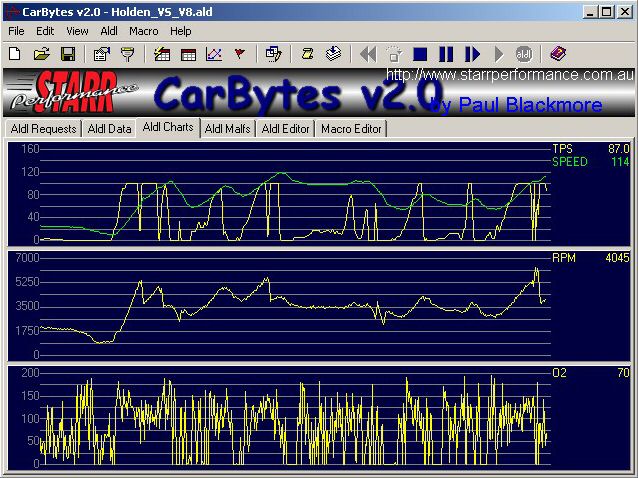Open the requests table icon with lightning bolt
The image size is (638, 478).
162,54
